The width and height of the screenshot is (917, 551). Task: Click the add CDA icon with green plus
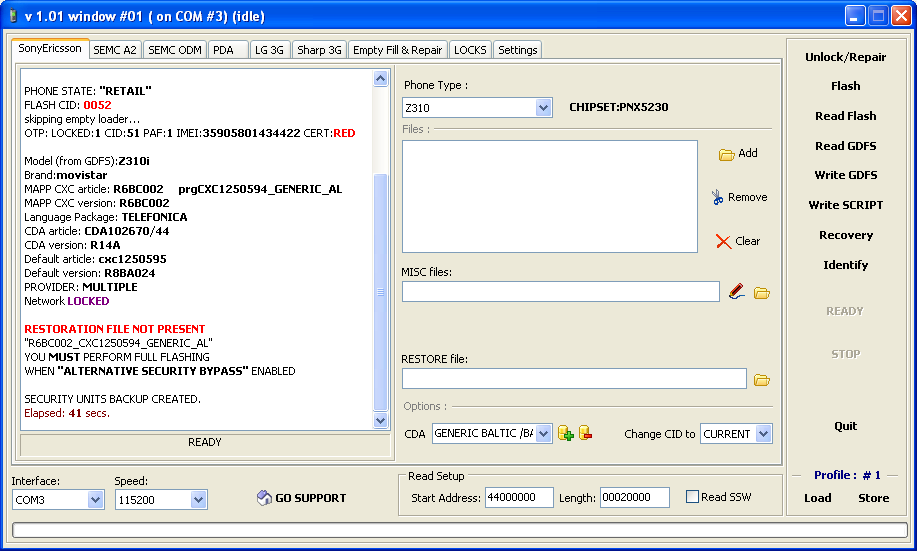point(566,433)
